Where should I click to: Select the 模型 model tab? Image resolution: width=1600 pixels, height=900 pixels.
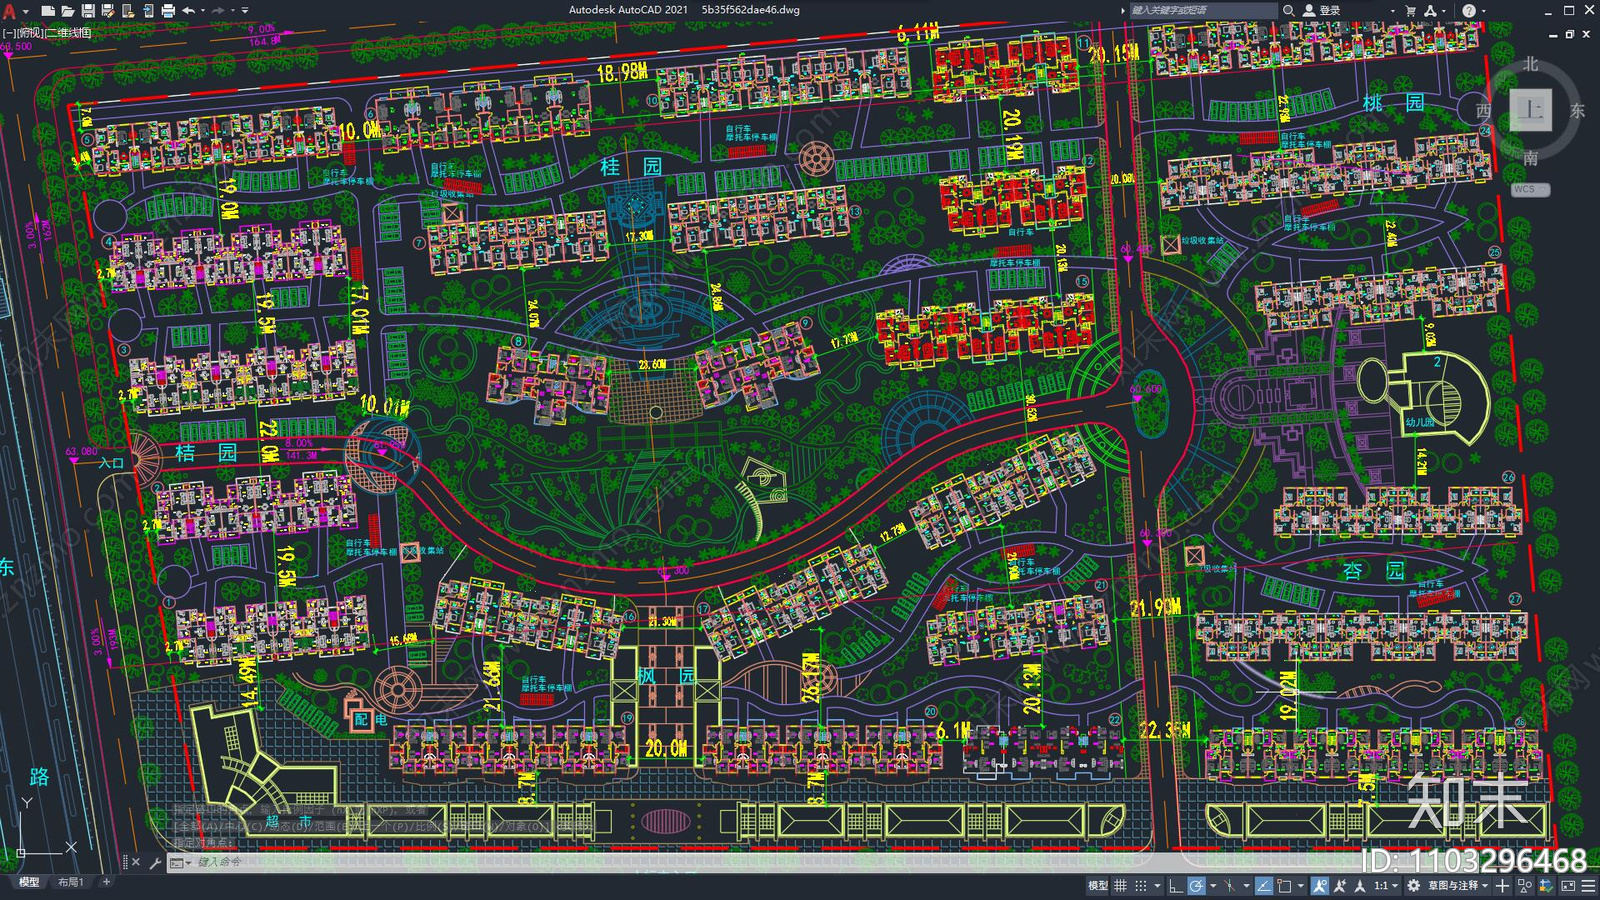click(29, 882)
